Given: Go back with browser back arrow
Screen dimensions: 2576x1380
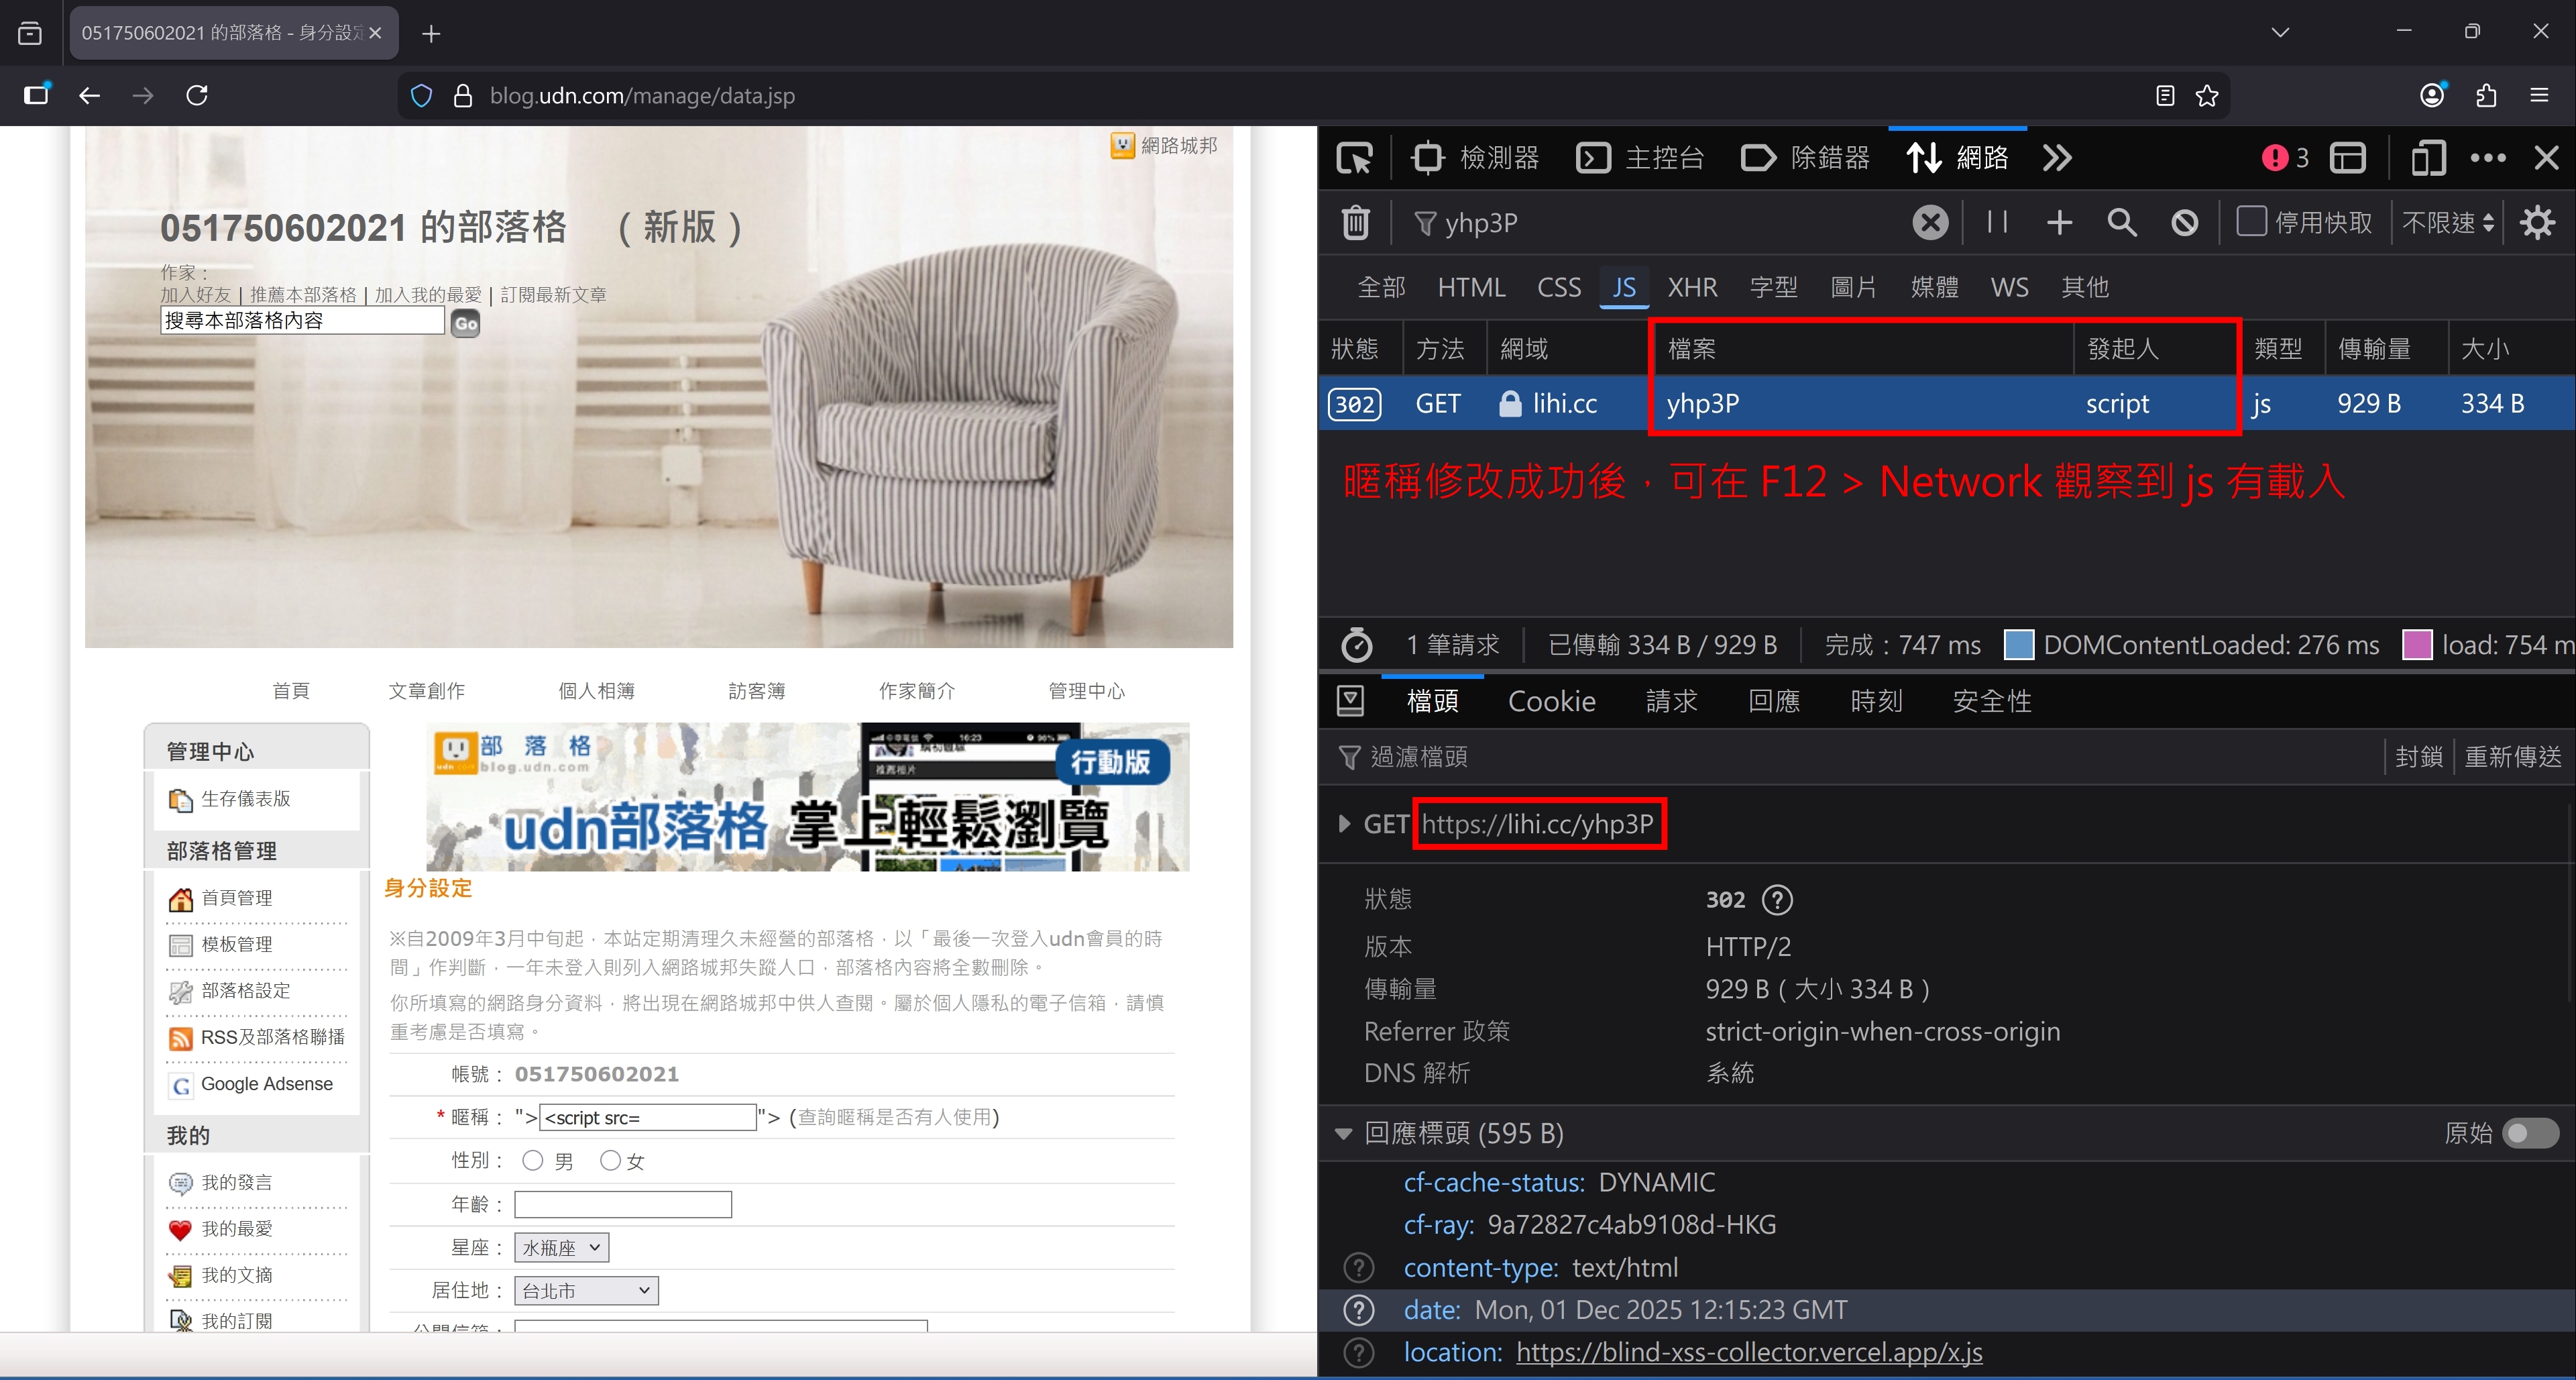Looking at the screenshot, I should (90, 96).
